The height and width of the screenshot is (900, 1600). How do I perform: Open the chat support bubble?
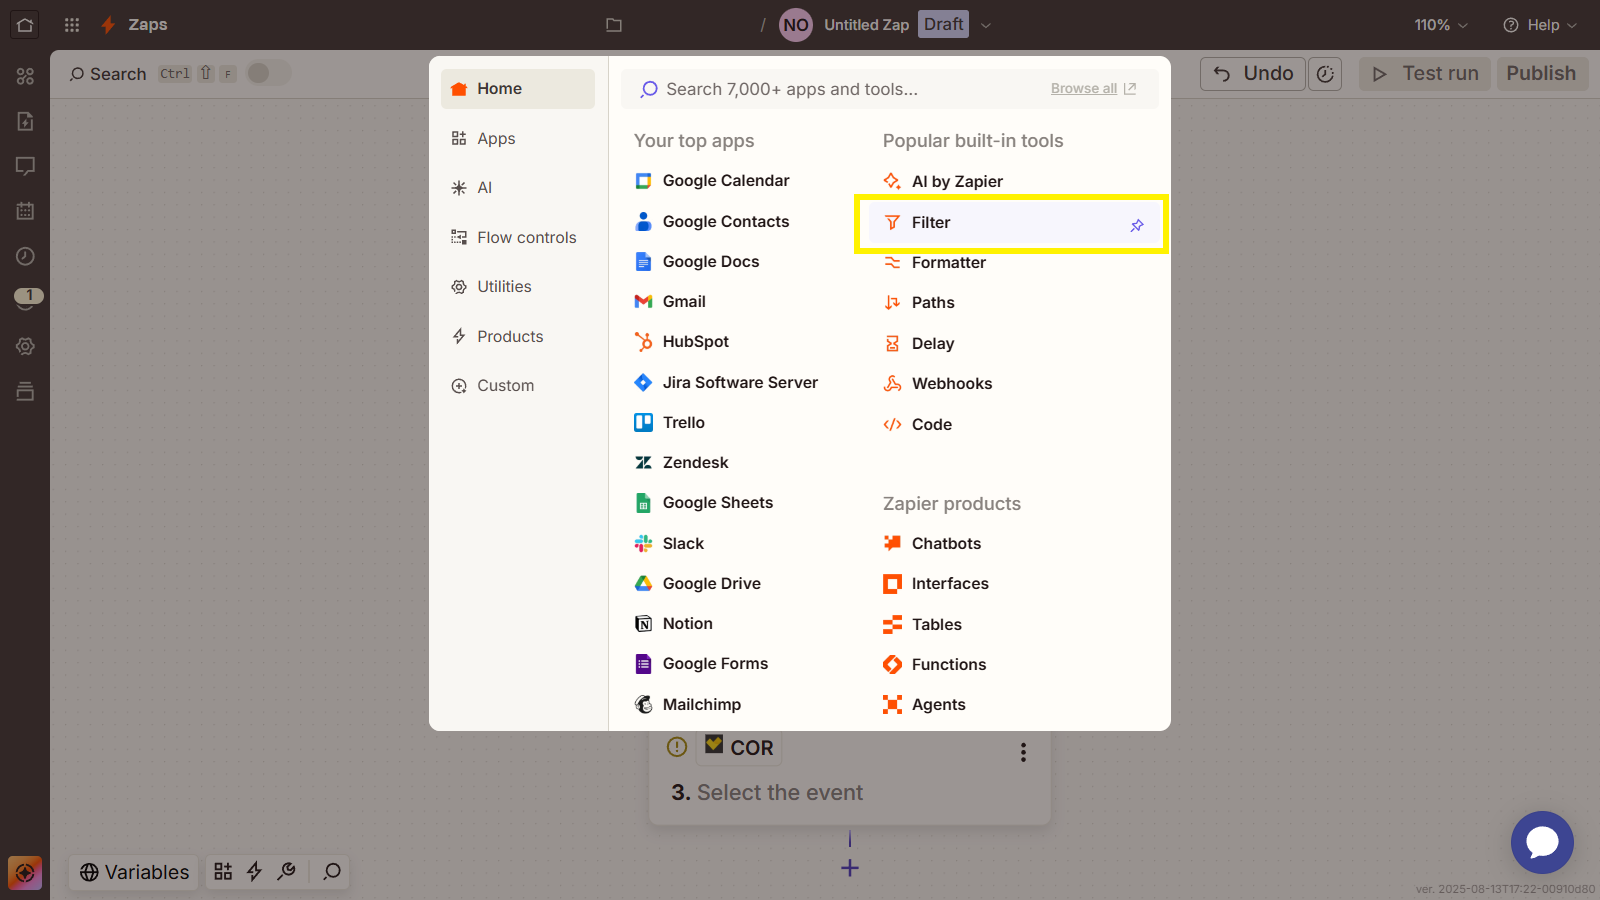[x=1542, y=842]
